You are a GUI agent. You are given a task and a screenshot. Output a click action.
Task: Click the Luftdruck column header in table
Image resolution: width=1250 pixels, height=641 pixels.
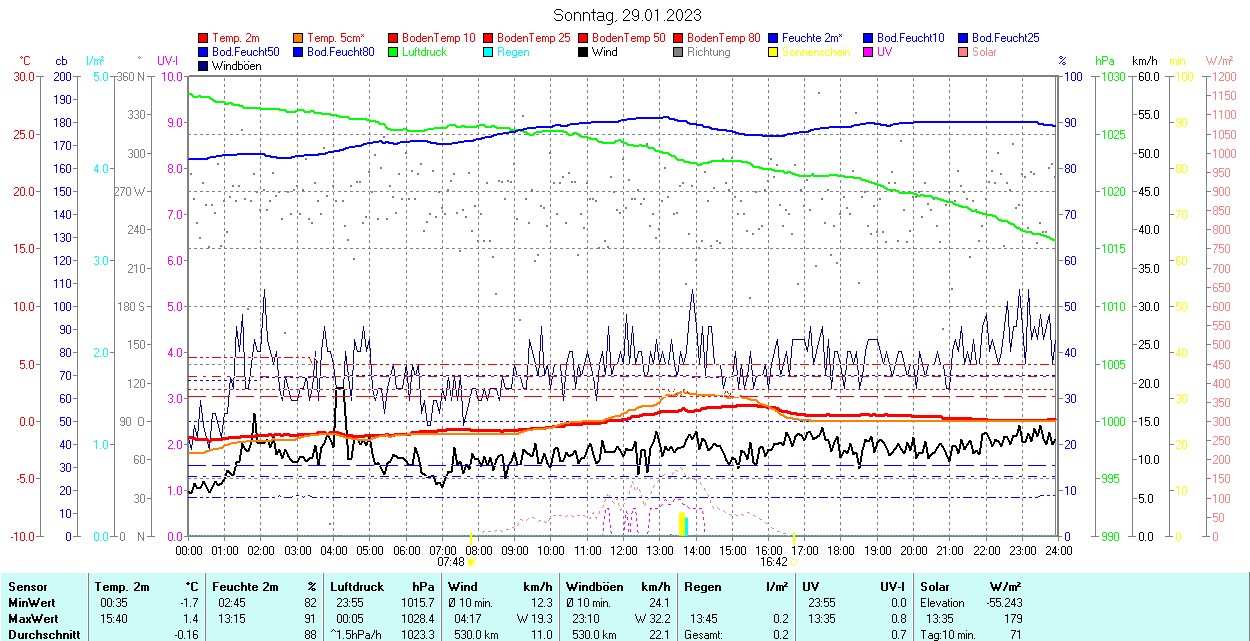[x=357, y=587]
